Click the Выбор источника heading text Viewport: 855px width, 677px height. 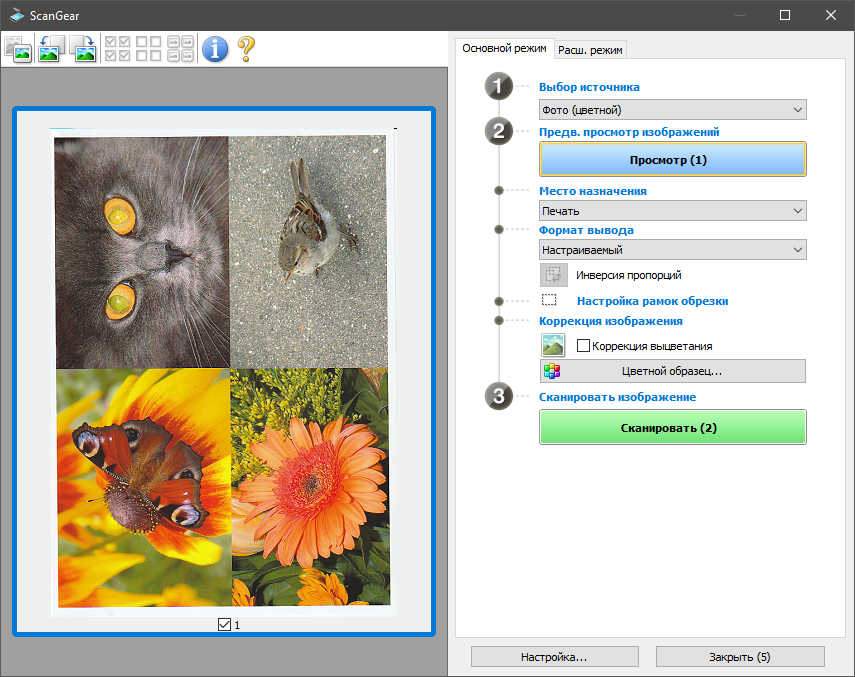(x=589, y=87)
